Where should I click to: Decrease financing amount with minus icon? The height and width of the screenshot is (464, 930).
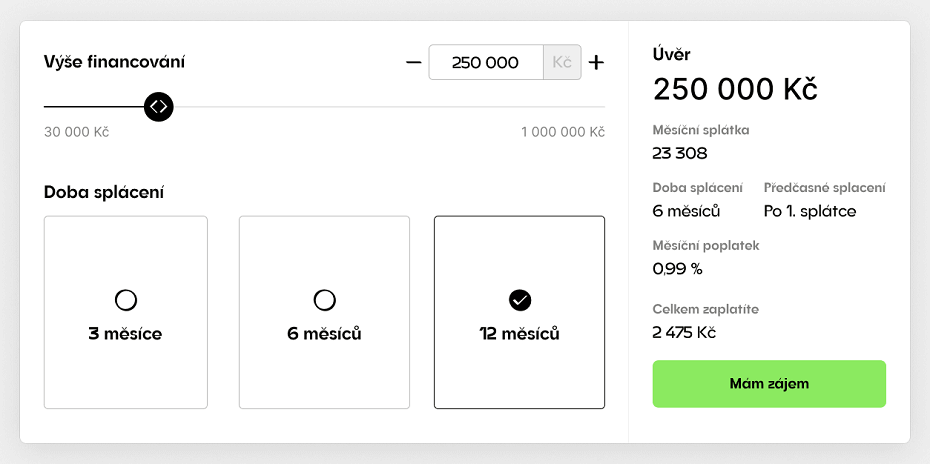point(413,62)
